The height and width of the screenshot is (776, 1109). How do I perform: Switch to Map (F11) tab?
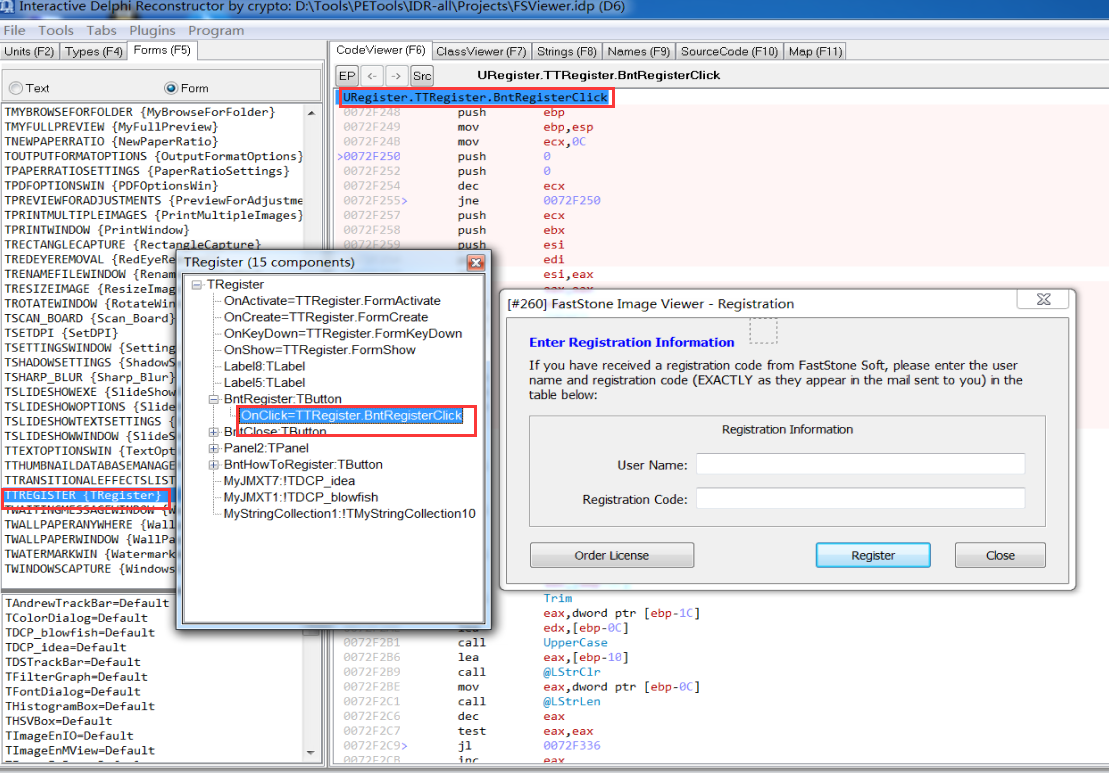[815, 52]
